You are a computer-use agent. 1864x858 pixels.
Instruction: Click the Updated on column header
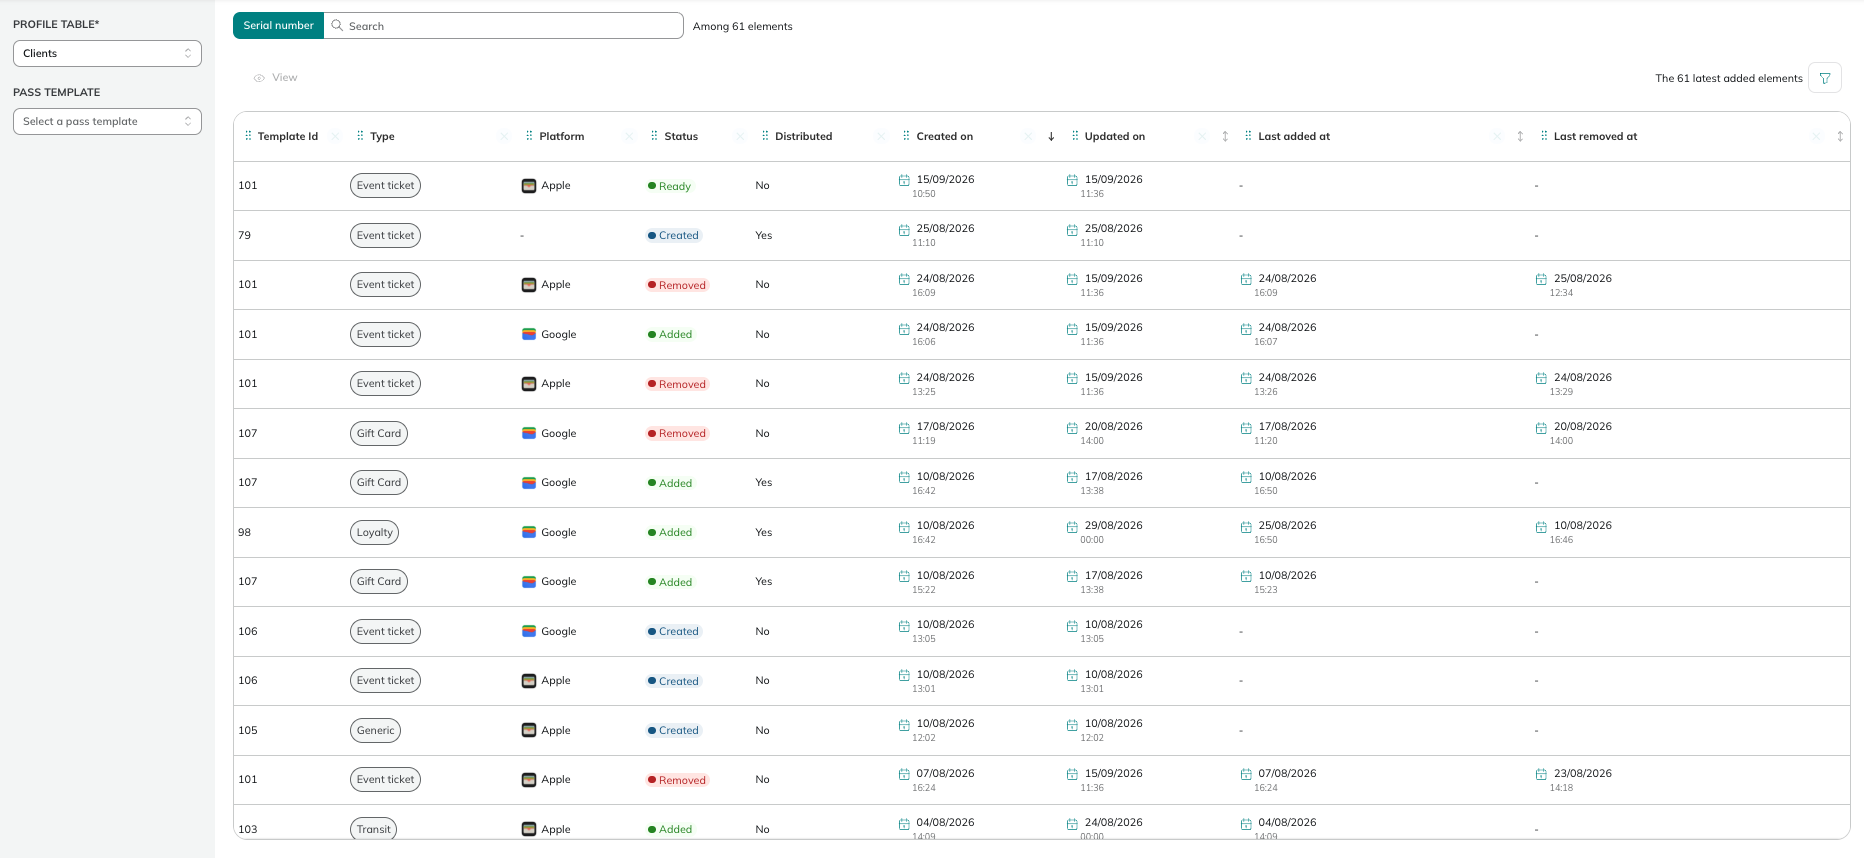(1114, 136)
